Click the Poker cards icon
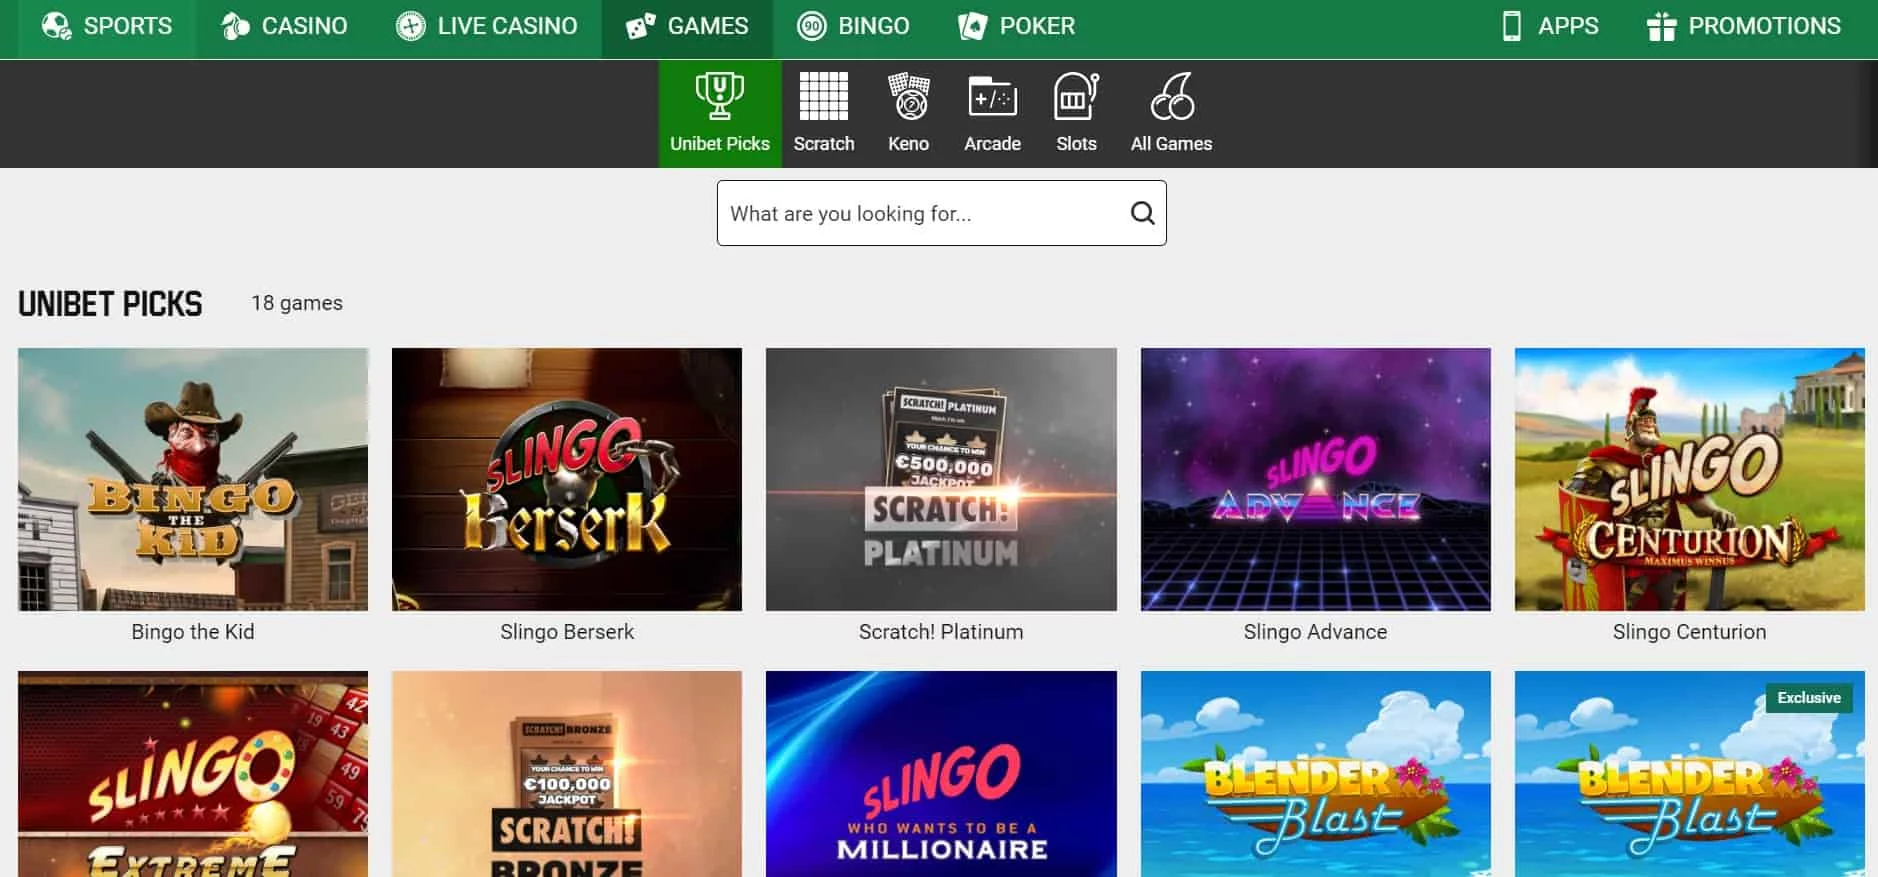The image size is (1878, 877). (972, 26)
